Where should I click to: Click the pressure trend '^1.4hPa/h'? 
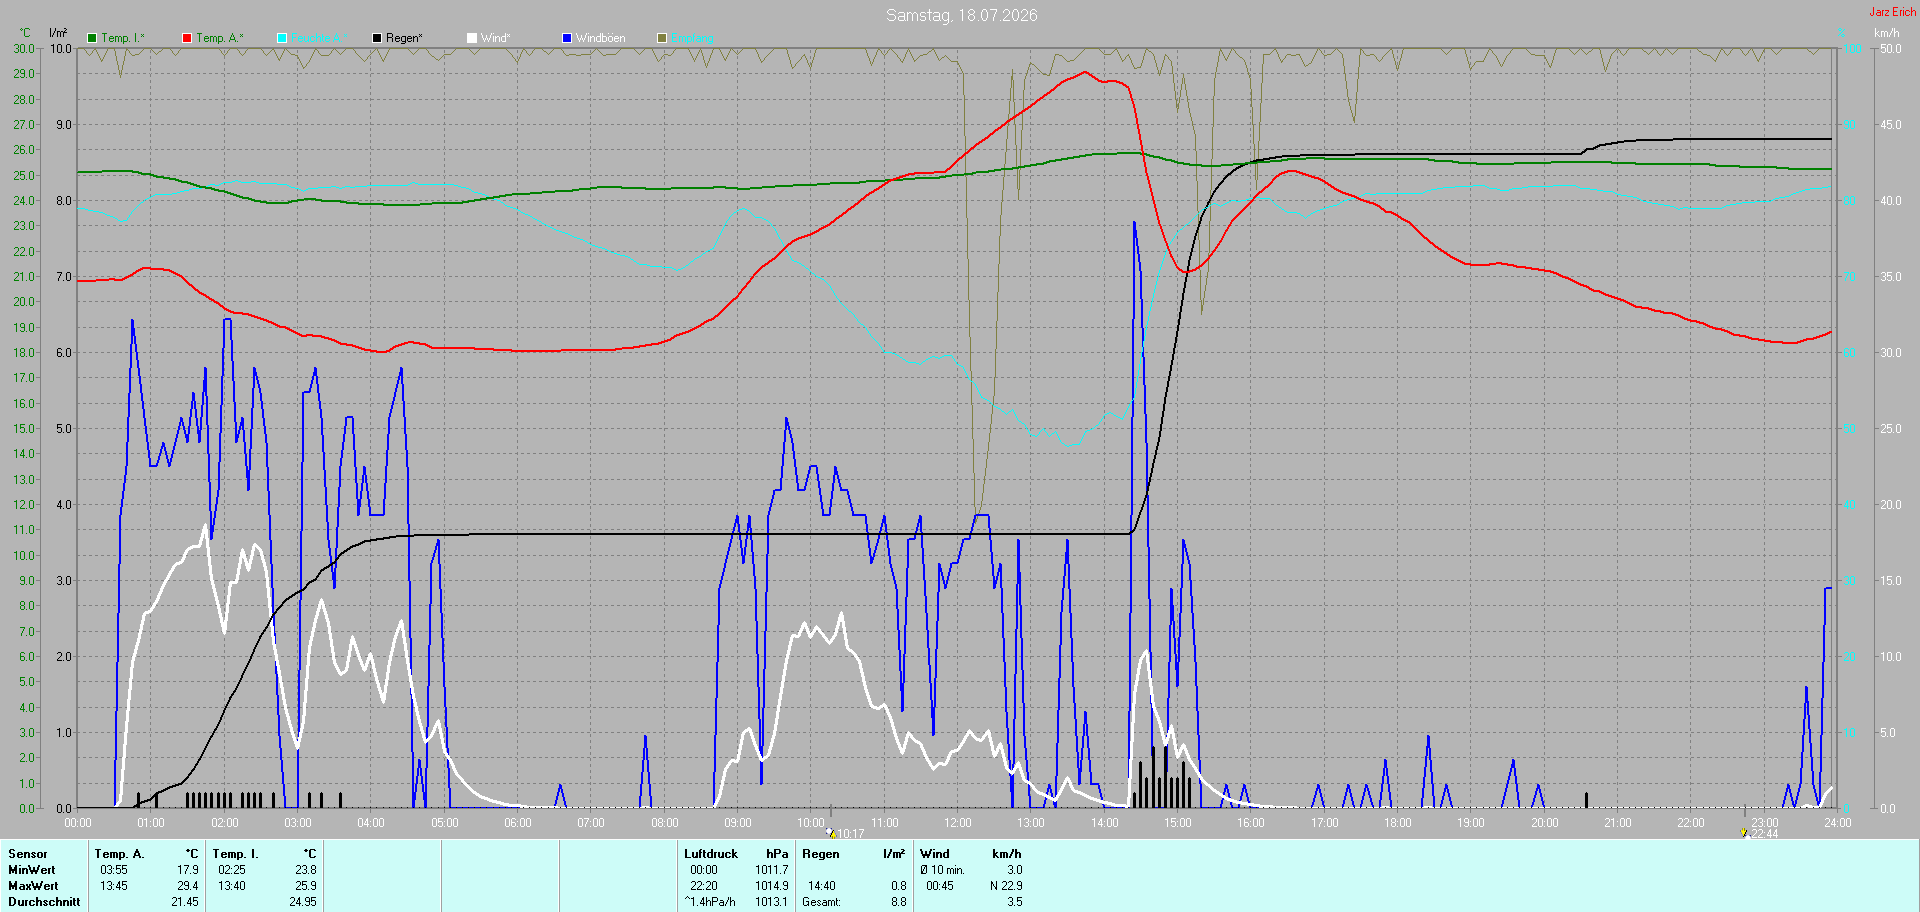tap(710, 902)
